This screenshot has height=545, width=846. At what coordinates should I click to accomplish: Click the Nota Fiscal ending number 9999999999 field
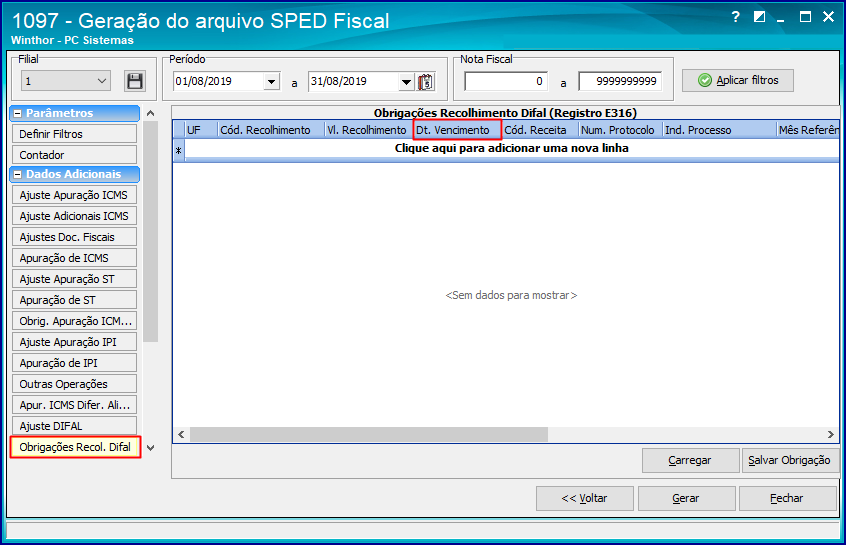(x=620, y=81)
